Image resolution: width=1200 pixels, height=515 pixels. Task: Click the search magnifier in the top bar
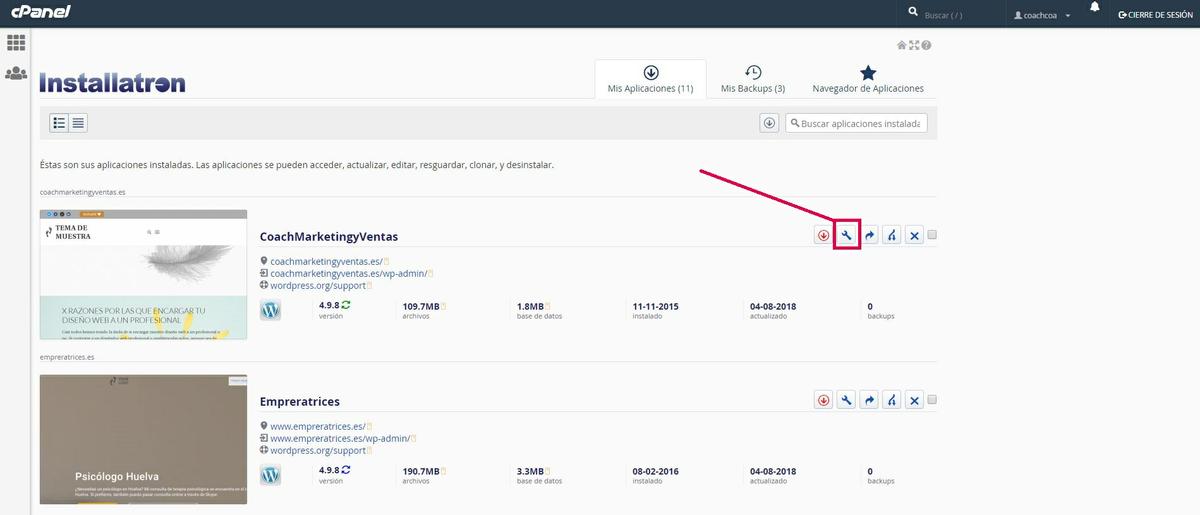pyautogui.click(x=912, y=12)
